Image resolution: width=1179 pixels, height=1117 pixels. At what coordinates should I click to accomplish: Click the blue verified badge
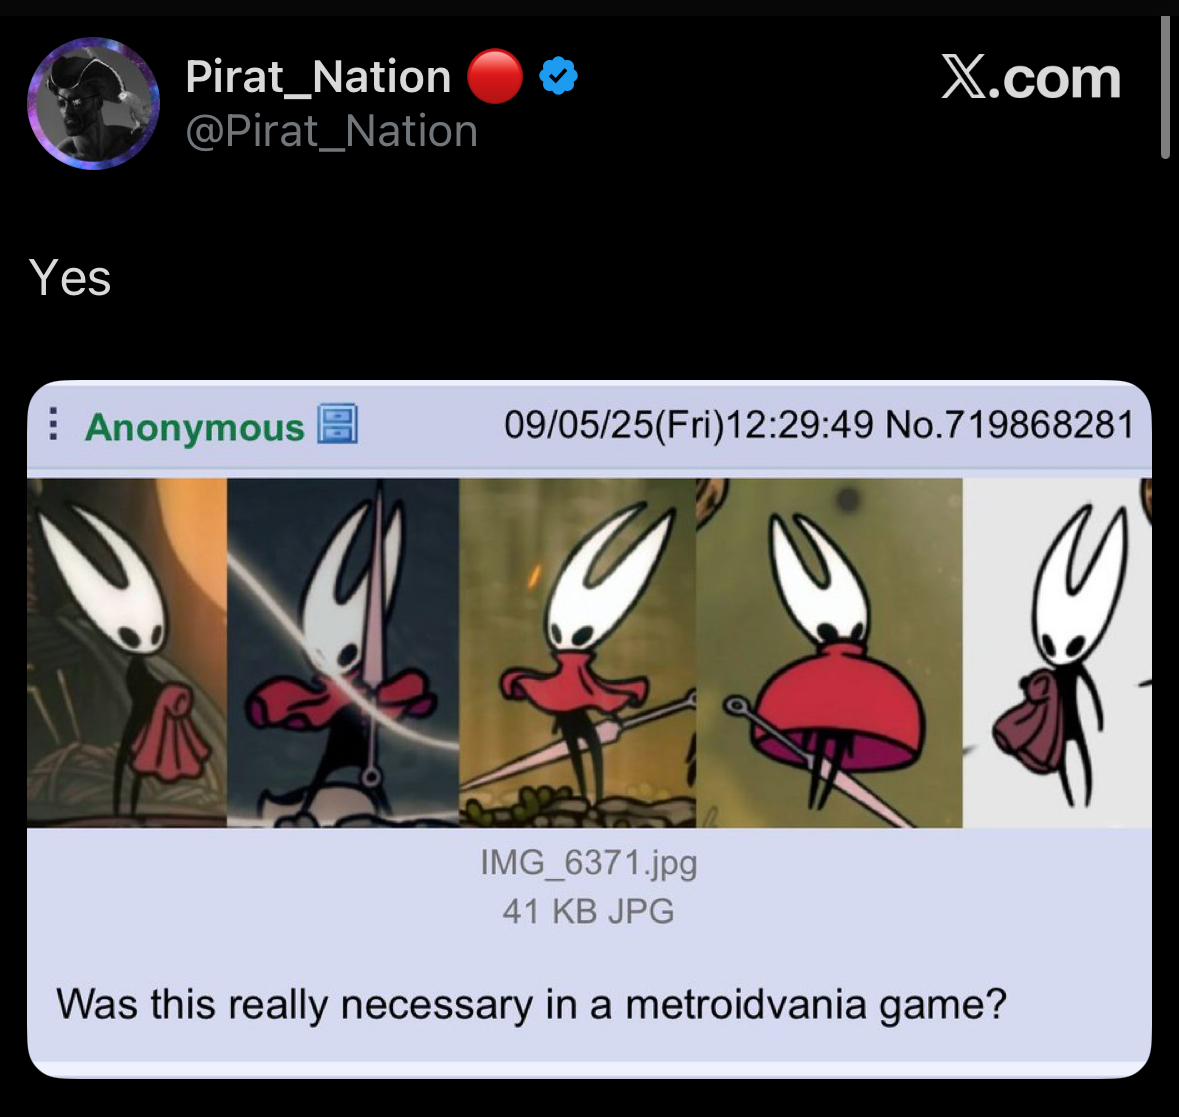pyautogui.click(x=558, y=75)
